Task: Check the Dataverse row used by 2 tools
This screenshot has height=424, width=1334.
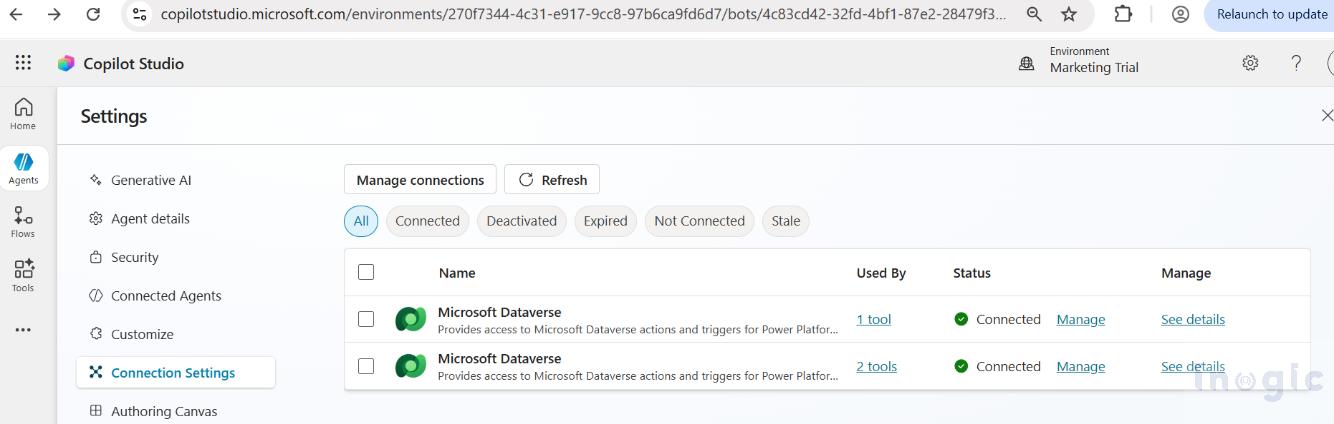Action: (x=366, y=366)
